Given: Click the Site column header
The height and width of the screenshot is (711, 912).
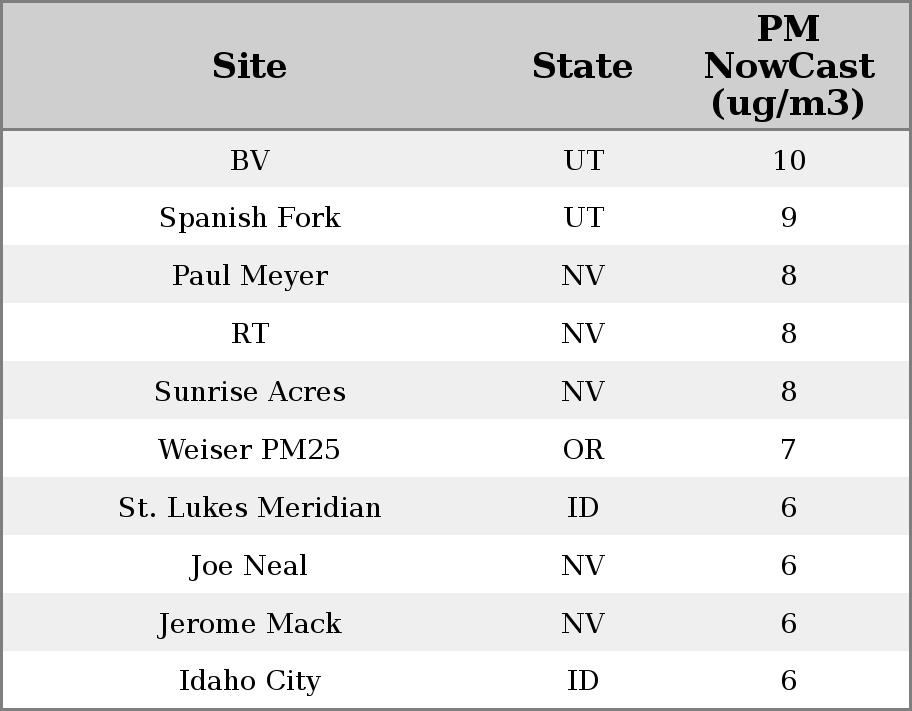Looking at the screenshot, I should (x=250, y=67).
